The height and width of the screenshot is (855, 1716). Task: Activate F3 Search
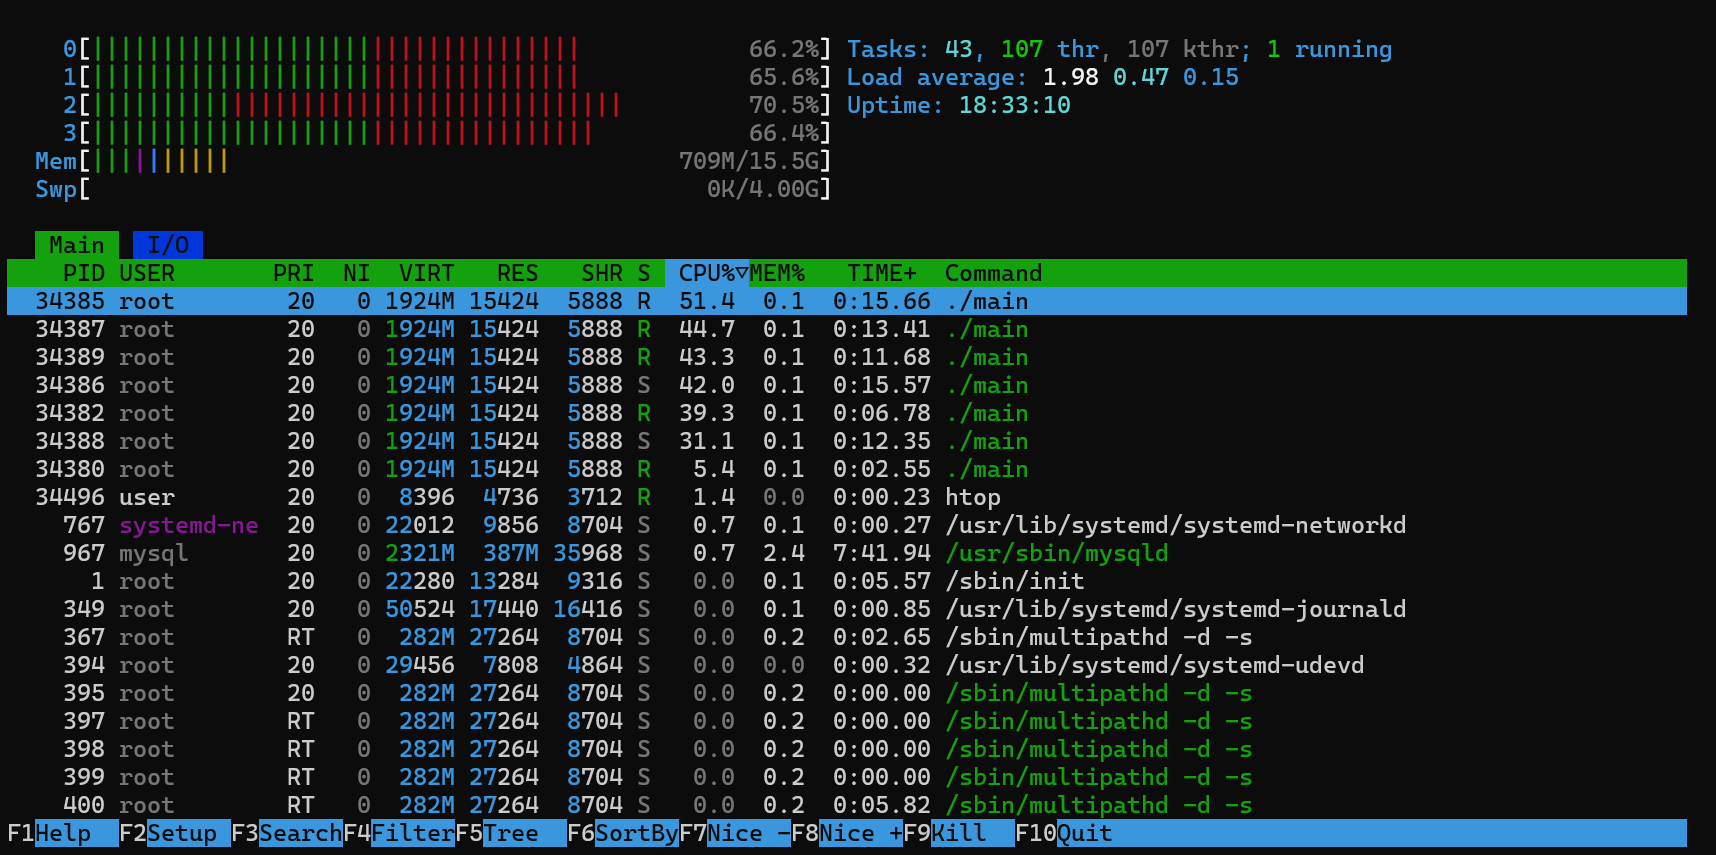tap(287, 833)
